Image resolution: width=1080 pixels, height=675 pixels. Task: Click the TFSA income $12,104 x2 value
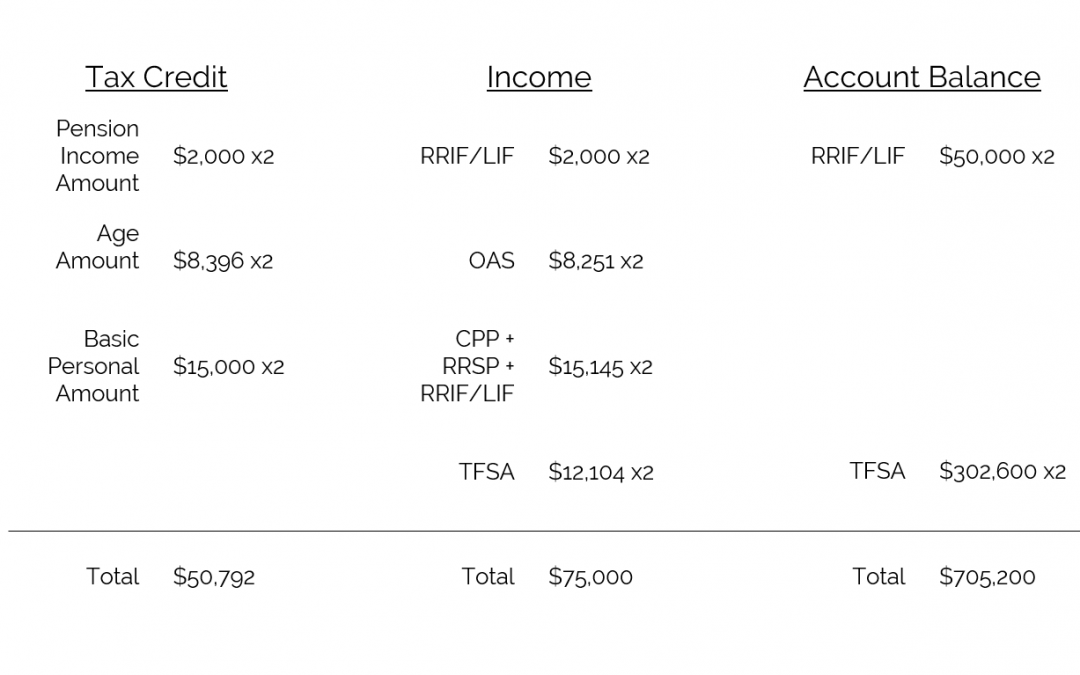[x=601, y=472]
